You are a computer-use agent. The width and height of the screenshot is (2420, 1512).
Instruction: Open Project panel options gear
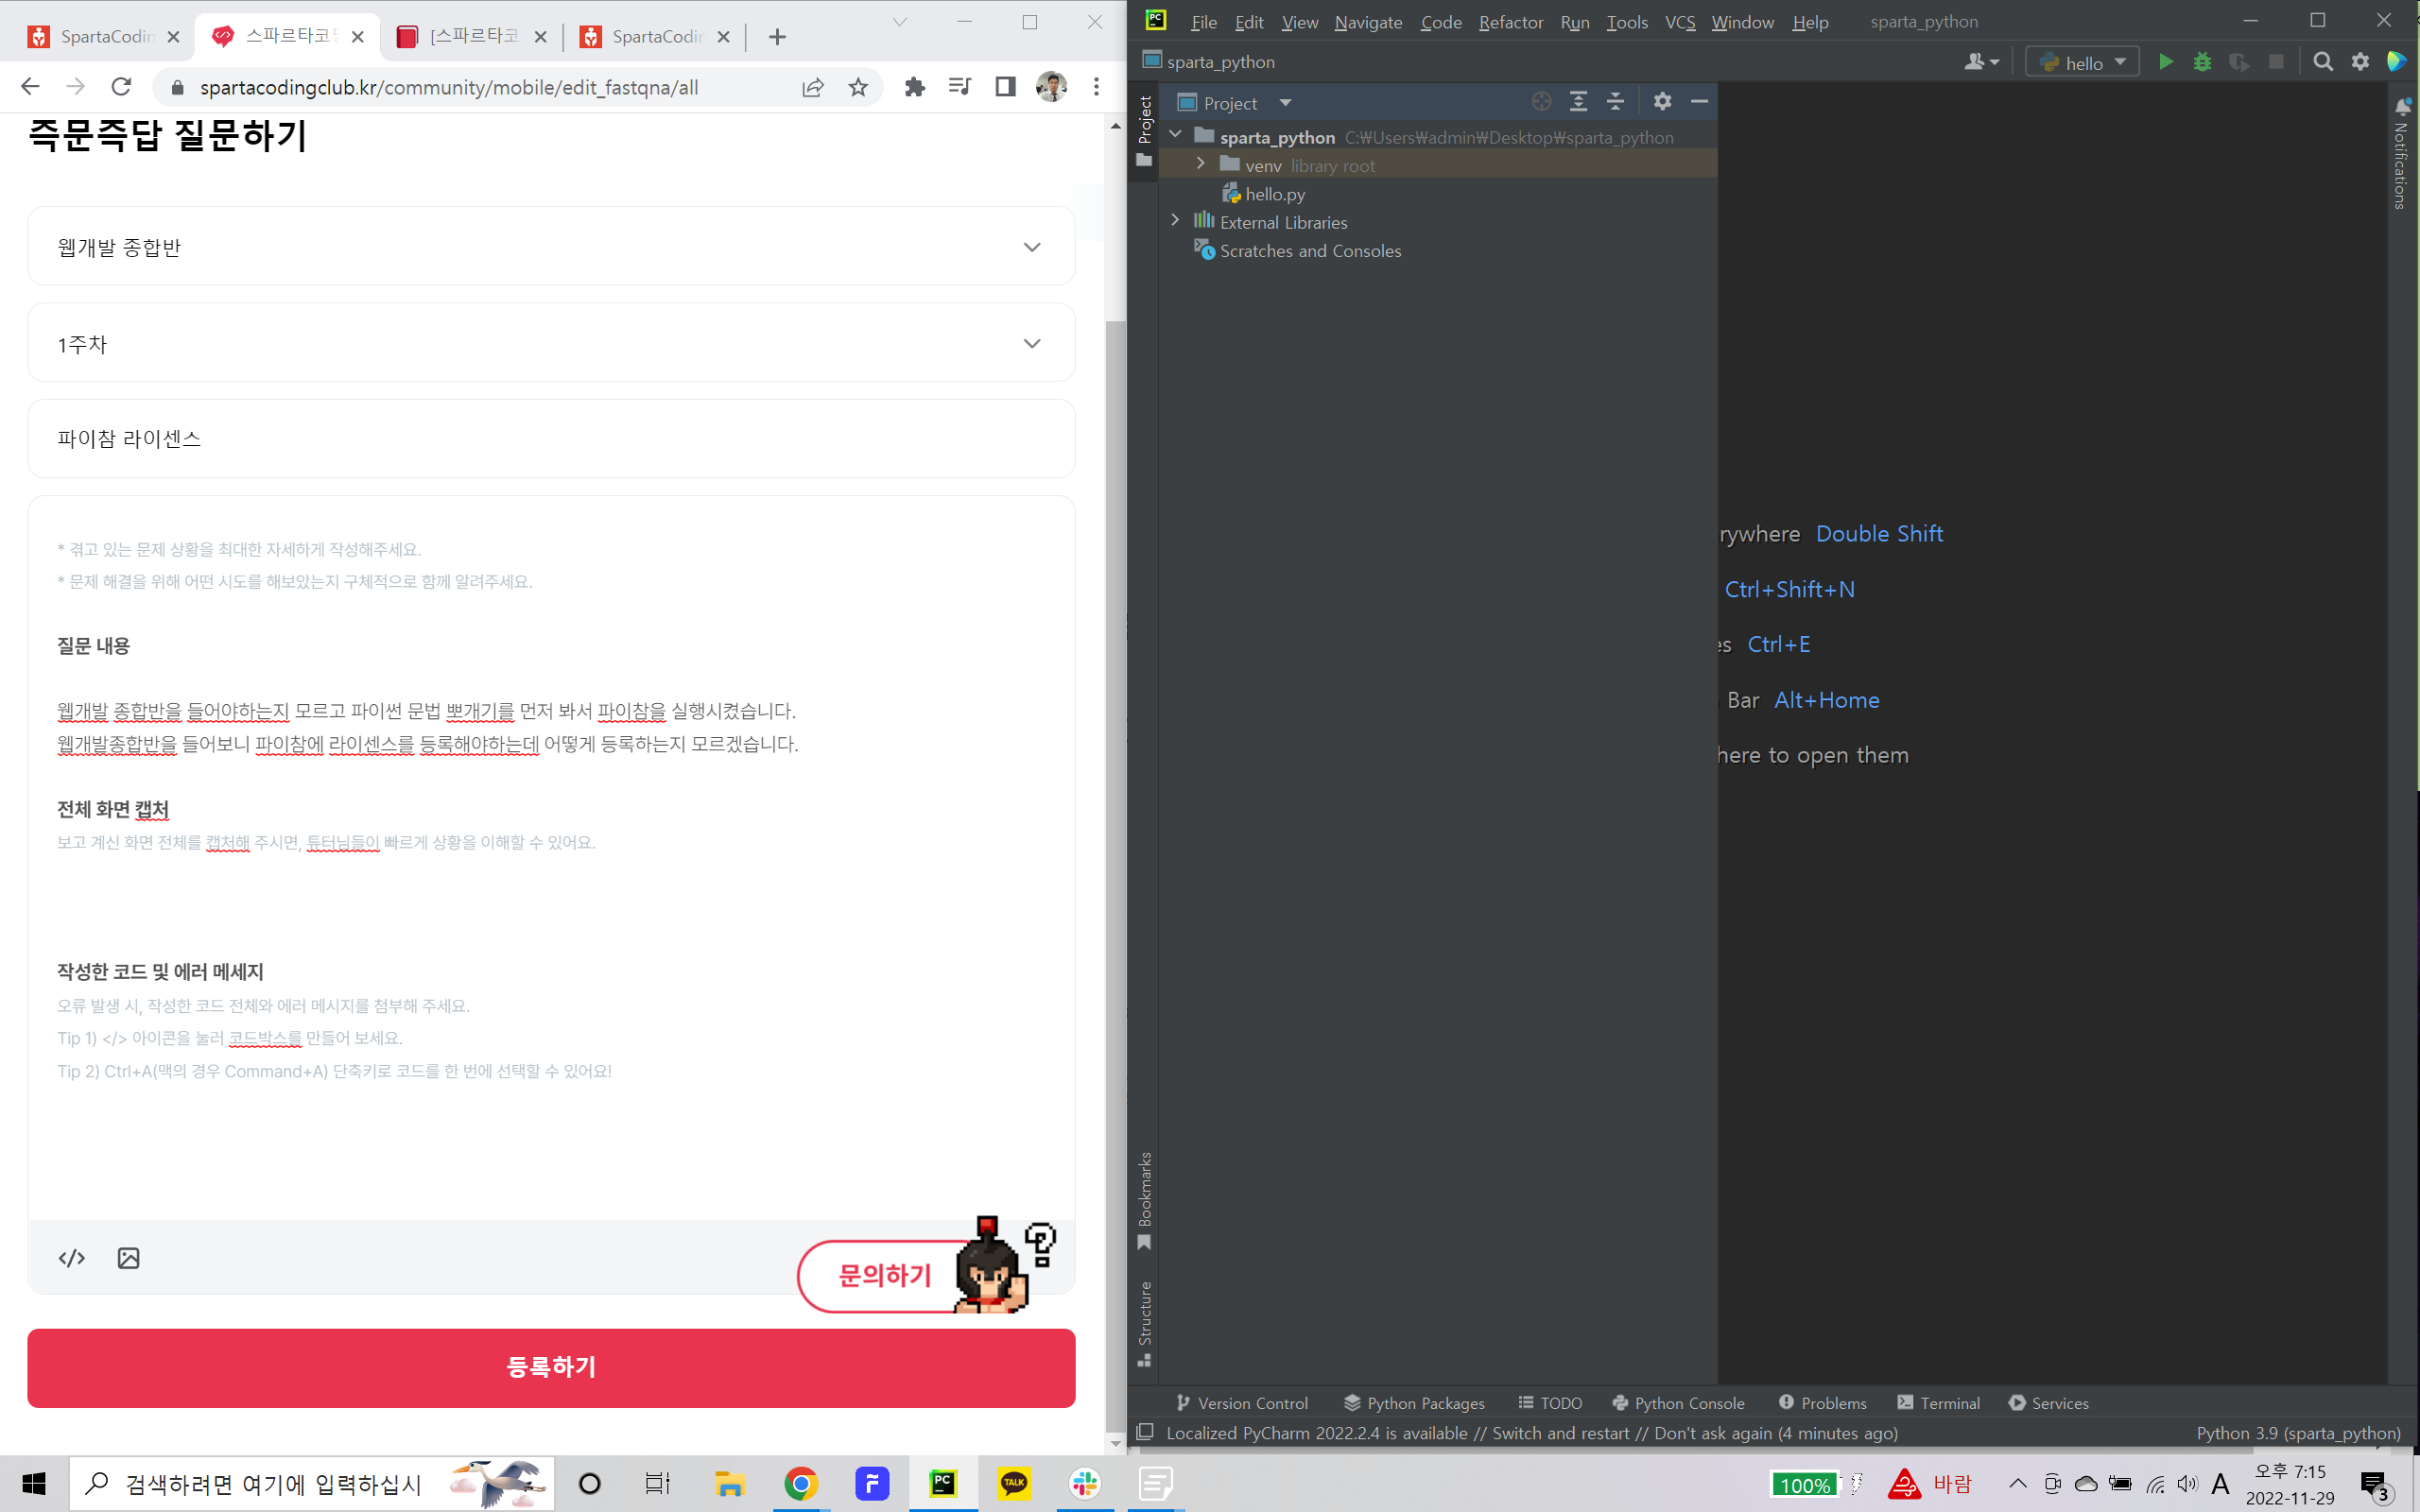(x=1662, y=102)
